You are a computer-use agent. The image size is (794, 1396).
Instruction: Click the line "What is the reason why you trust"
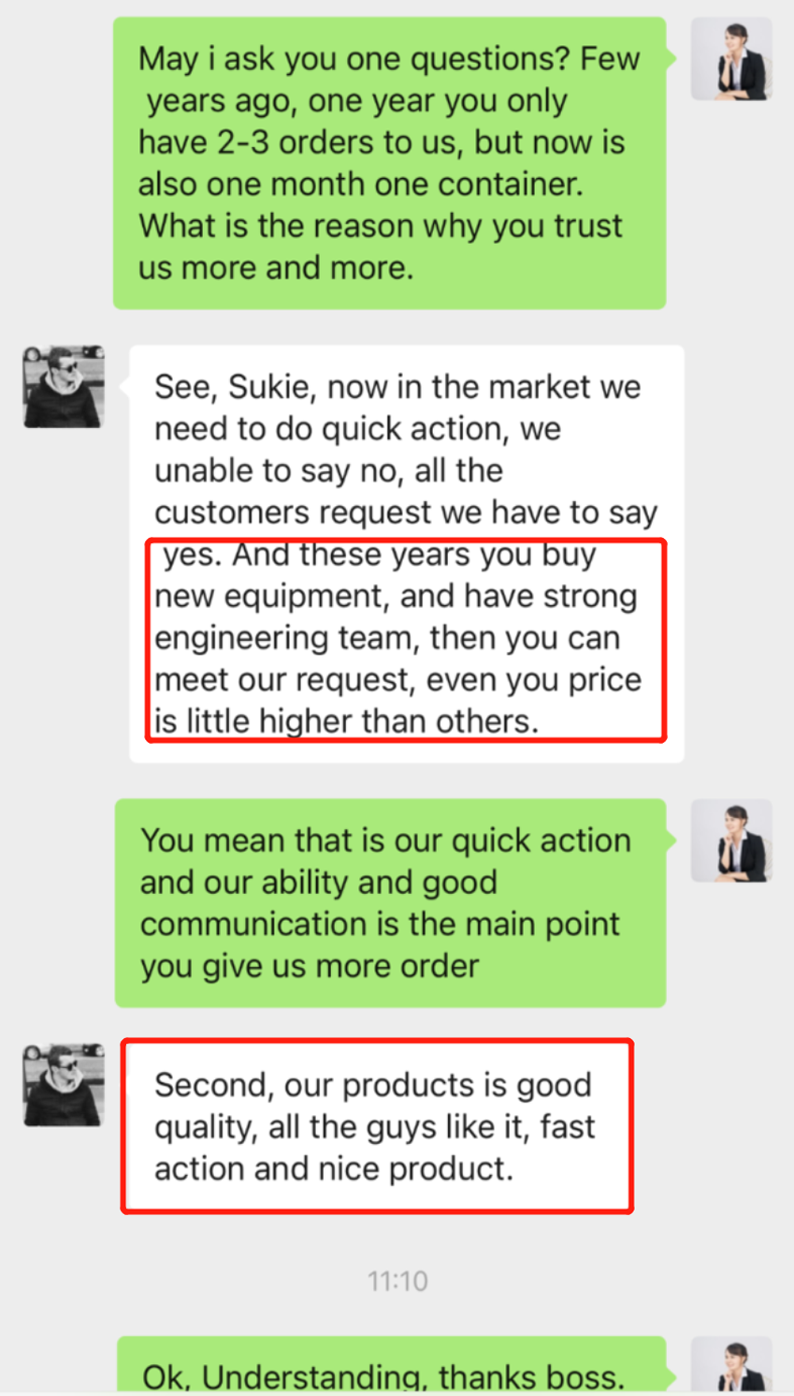(380, 227)
